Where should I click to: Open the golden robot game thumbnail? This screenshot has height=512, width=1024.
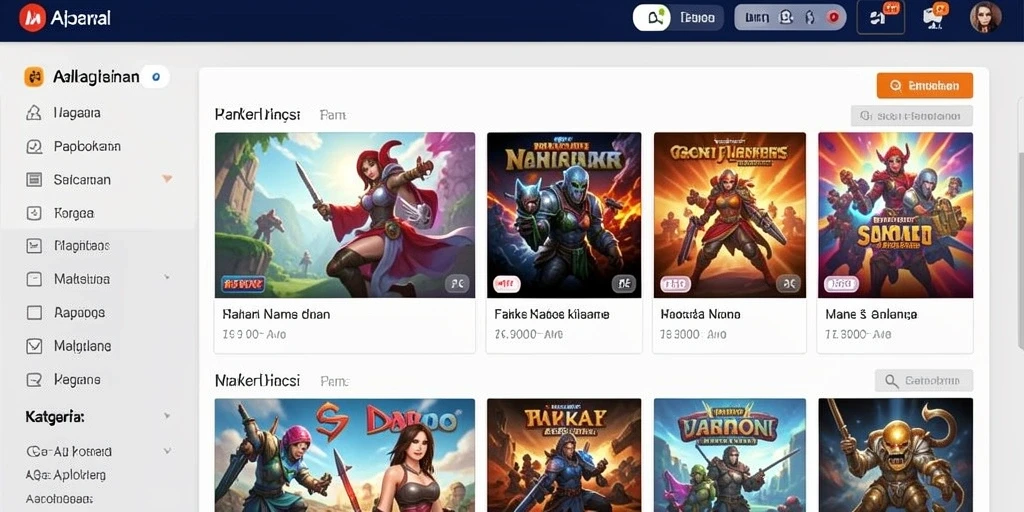[895, 455]
